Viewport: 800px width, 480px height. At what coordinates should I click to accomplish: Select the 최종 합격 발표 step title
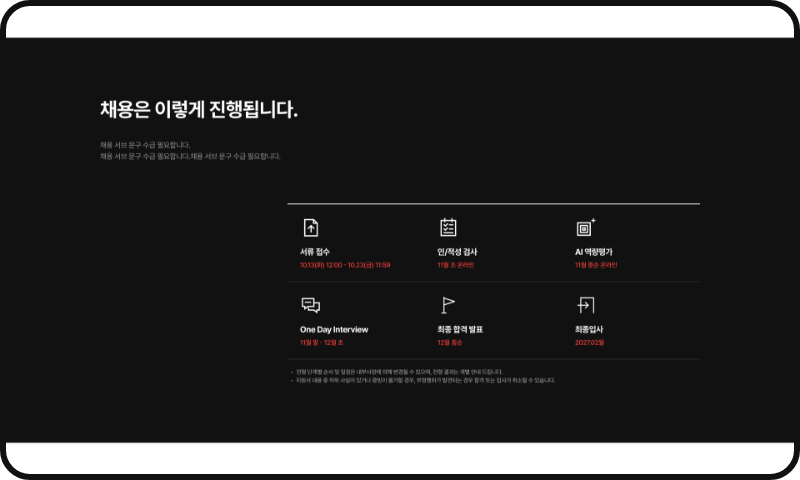click(x=460, y=330)
